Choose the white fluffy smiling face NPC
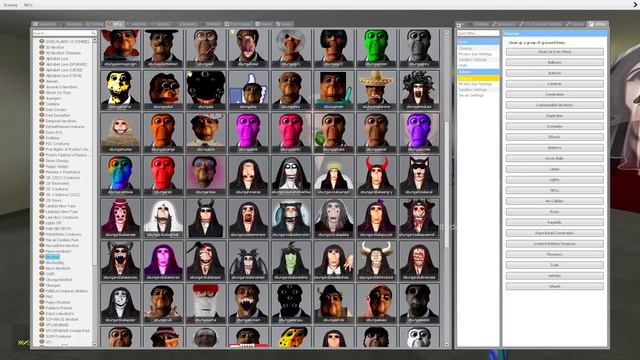The height and width of the screenshot is (360, 640). [x=120, y=133]
